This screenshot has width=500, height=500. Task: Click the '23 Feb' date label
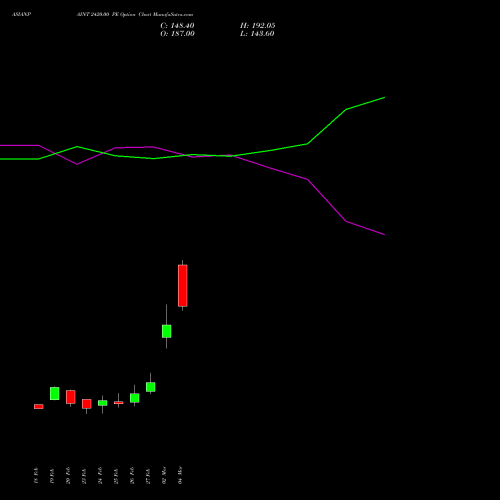tap(84, 476)
